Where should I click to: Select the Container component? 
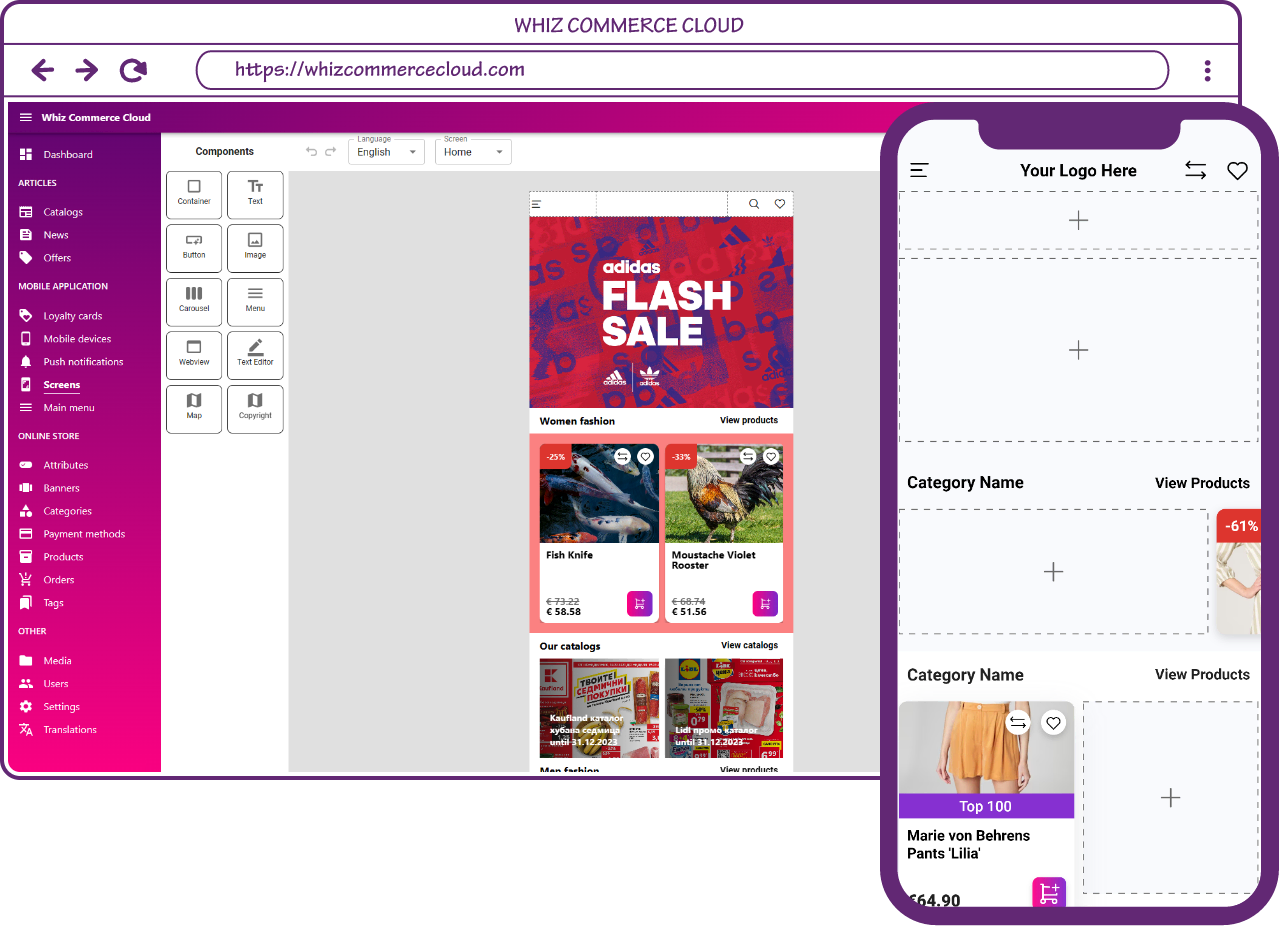(194, 194)
